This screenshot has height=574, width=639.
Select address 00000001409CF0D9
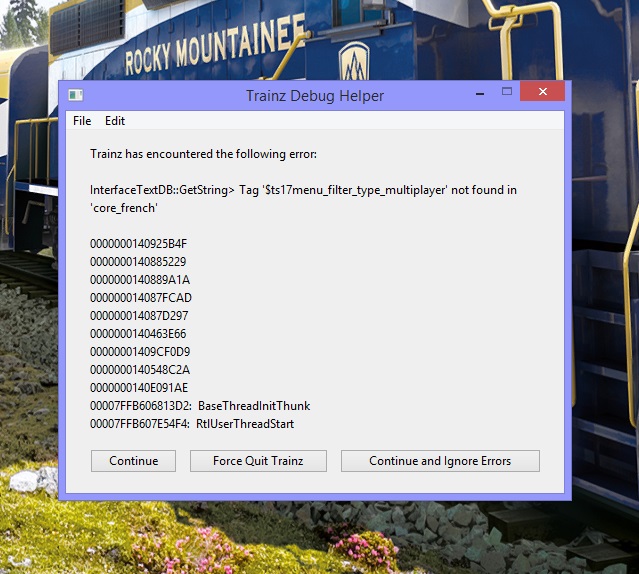[x=140, y=352]
